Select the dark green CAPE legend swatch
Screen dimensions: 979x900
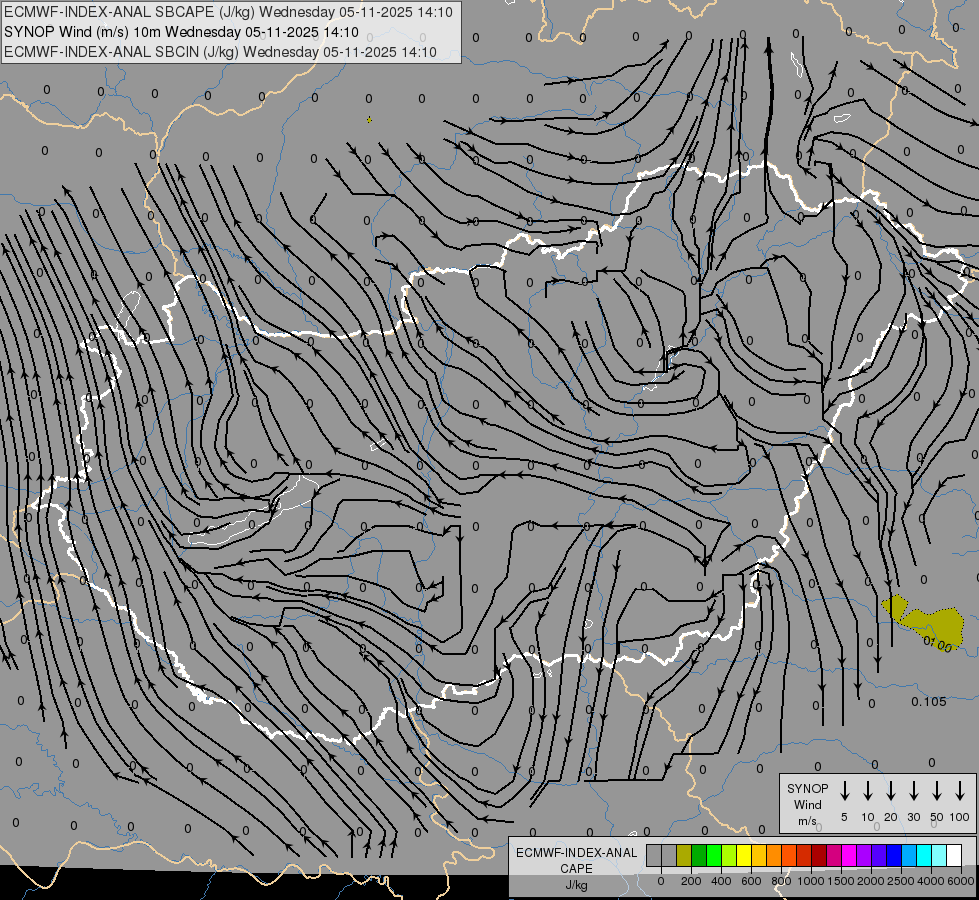tap(699, 855)
